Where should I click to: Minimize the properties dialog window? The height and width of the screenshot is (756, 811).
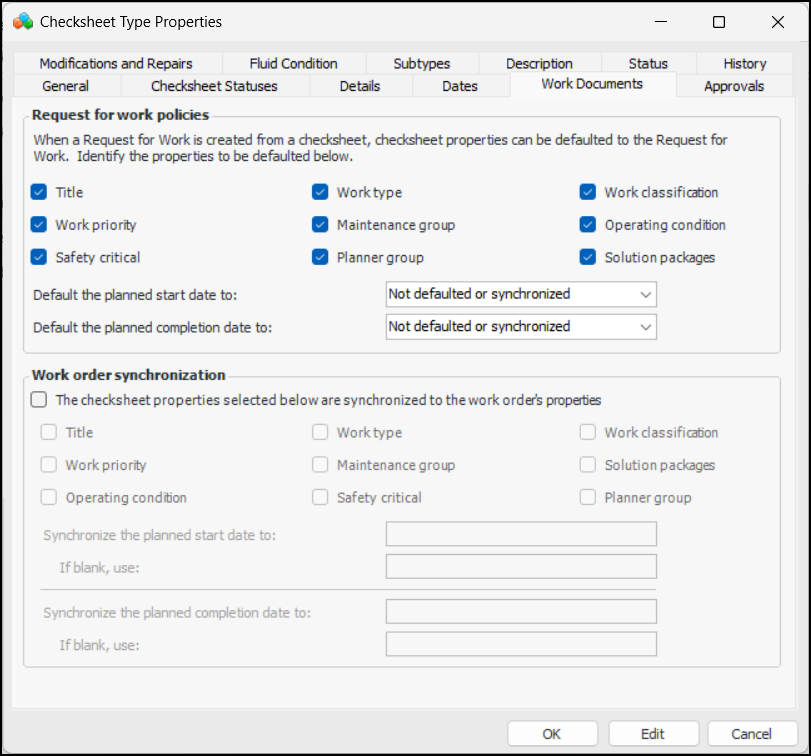point(659,21)
